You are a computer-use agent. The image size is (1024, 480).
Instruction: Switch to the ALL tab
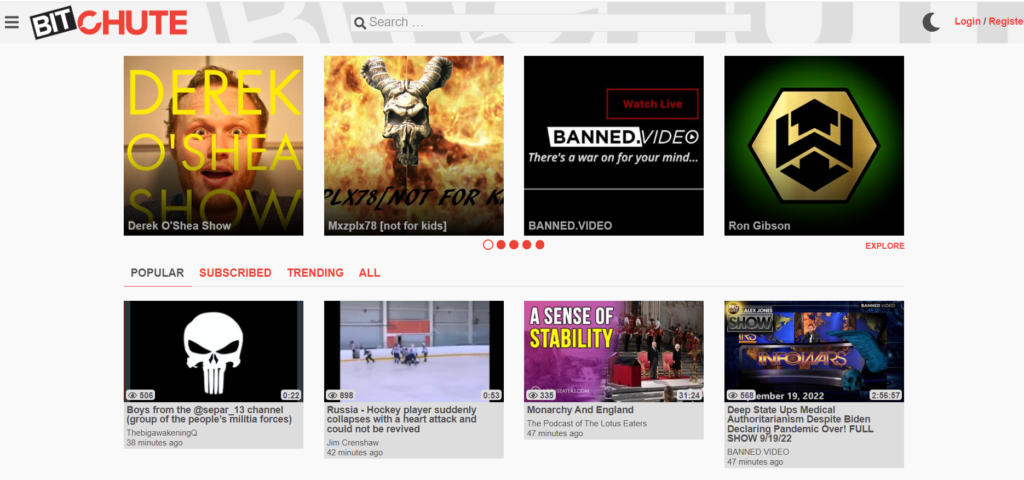369,273
